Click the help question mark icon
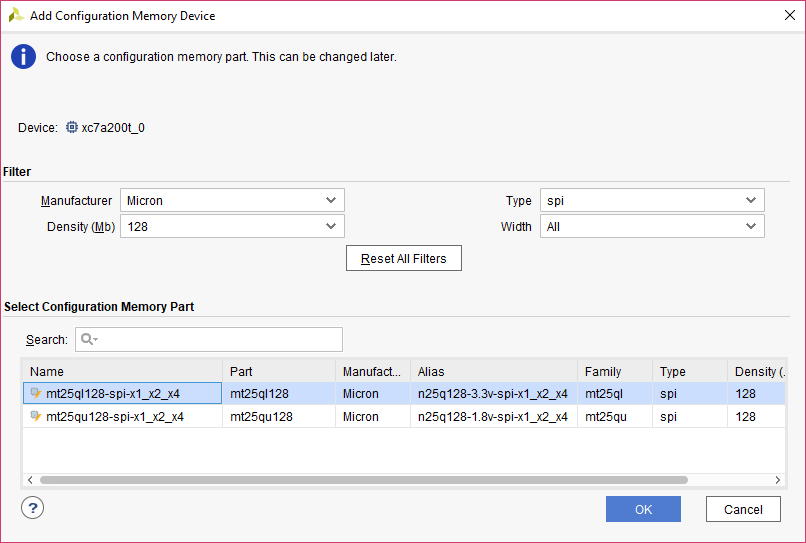This screenshot has height=543, width=806. coord(32,509)
